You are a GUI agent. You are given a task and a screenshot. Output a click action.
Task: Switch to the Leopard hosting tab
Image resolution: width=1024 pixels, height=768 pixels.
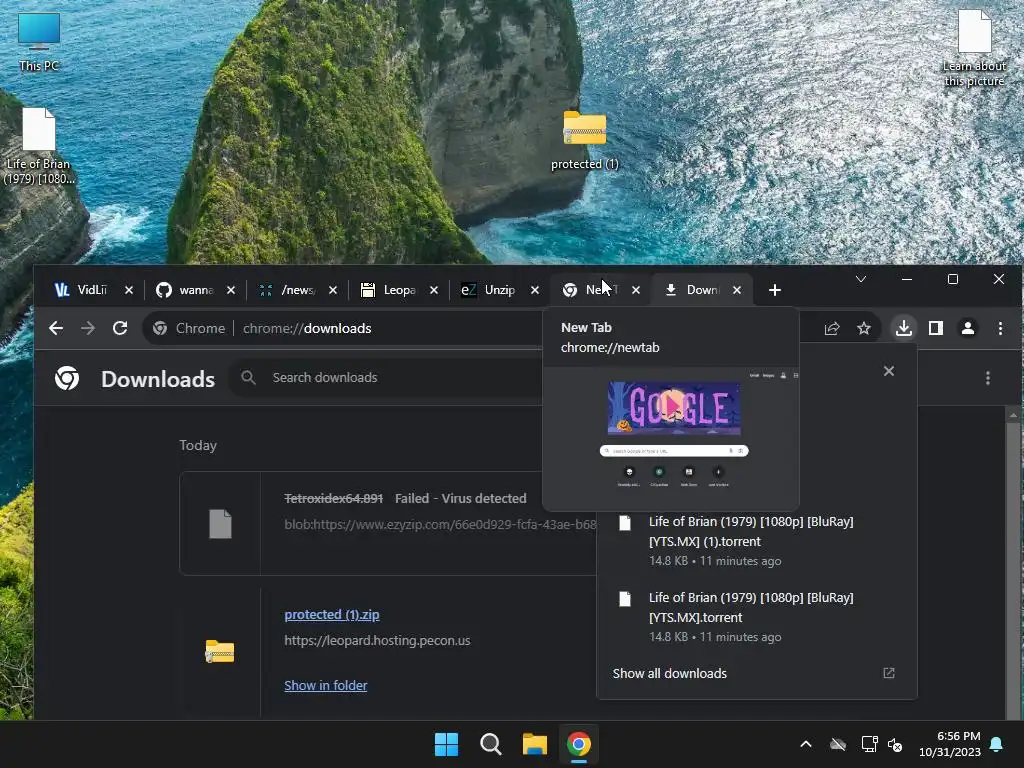click(x=389, y=289)
